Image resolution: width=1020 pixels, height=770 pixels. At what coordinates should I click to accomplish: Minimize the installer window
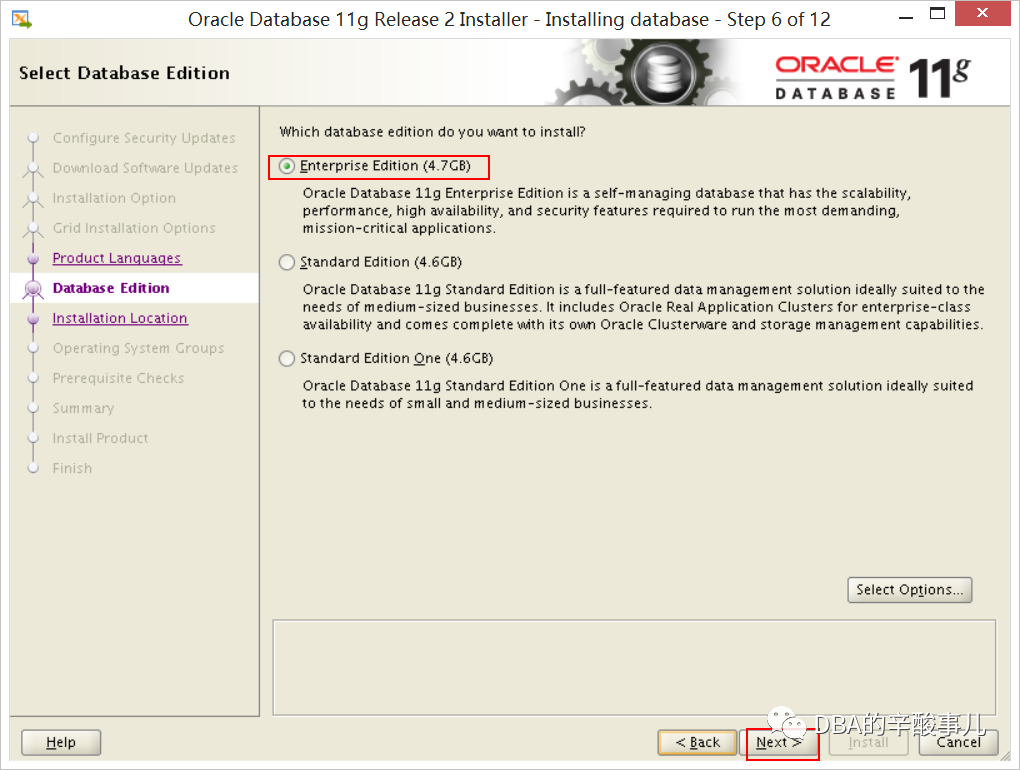coord(906,18)
